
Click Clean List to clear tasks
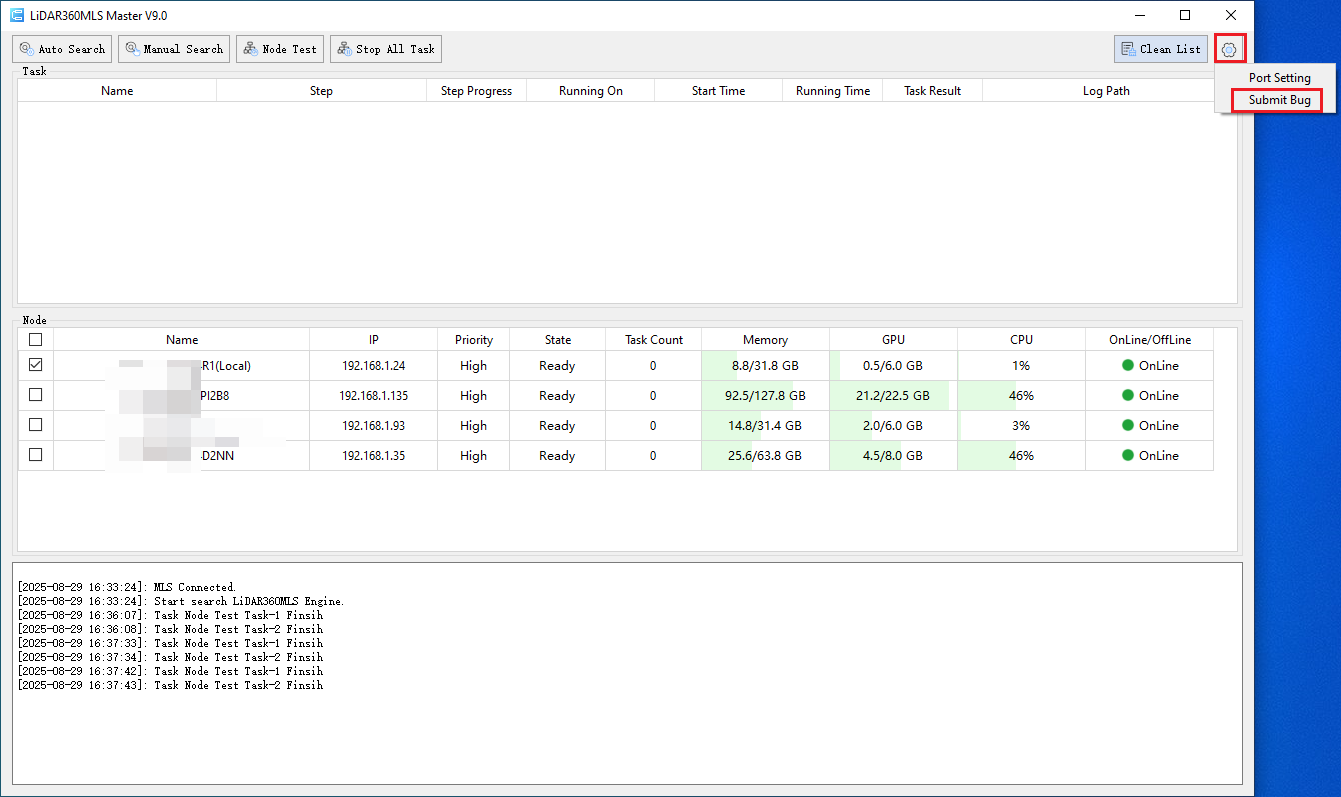coord(1161,49)
